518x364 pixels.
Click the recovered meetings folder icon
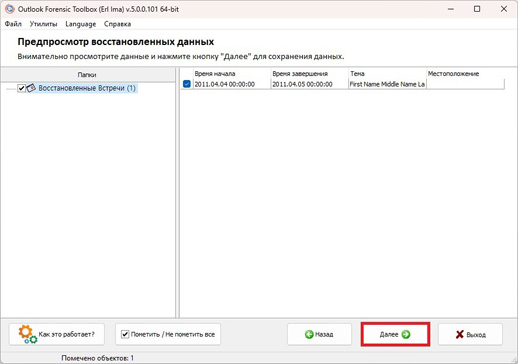[31, 88]
